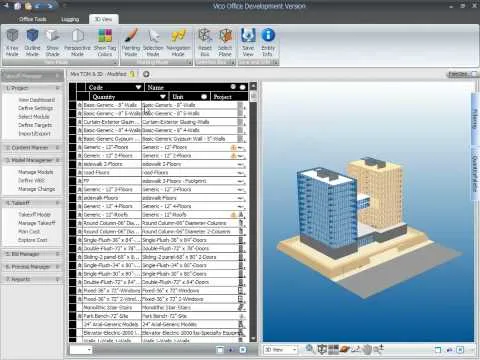Enable X-ray Mode in the ribbon
Viewport: 480px width, 360px height.
(x=12, y=42)
